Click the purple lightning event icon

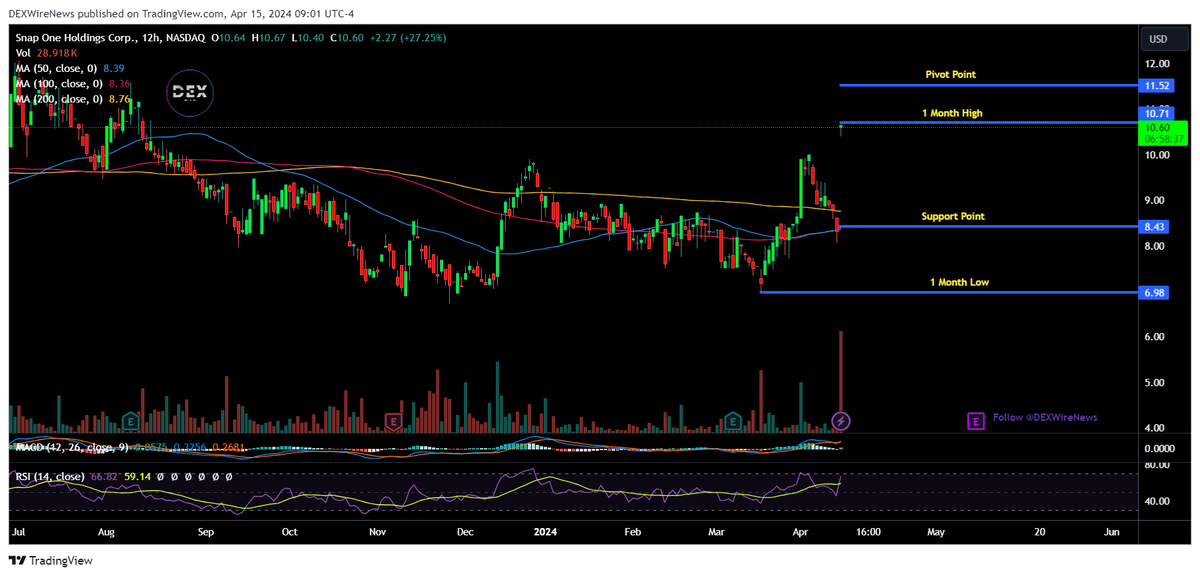tap(842, 421)
